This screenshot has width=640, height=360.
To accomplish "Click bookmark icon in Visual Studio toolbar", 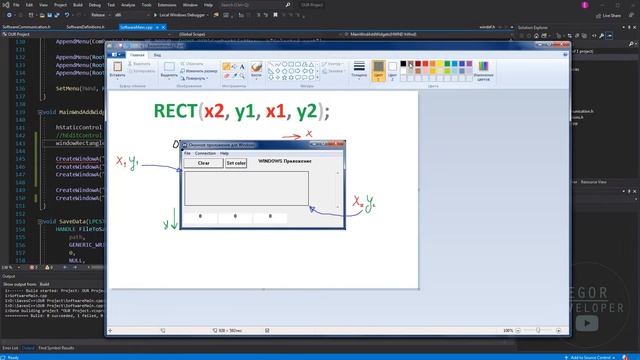I will 276,15.
